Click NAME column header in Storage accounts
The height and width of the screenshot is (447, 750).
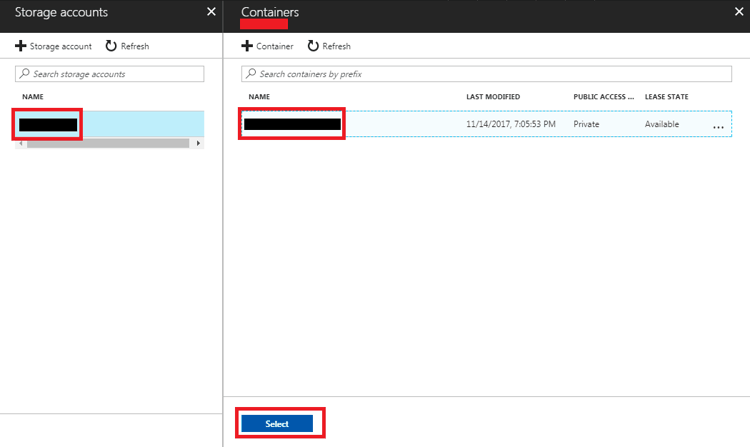(x=33, y=97)
